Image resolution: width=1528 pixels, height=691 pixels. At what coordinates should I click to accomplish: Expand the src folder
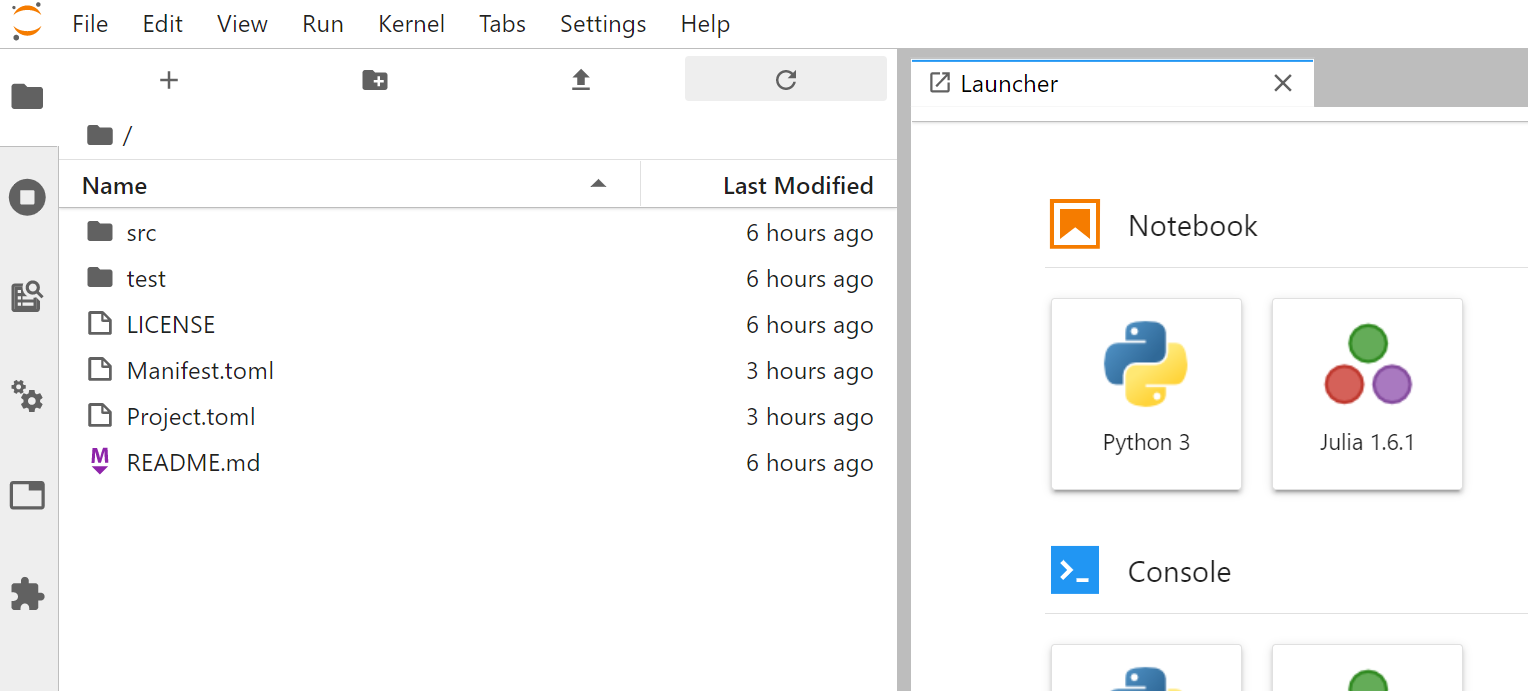click(x=141, y=233)
